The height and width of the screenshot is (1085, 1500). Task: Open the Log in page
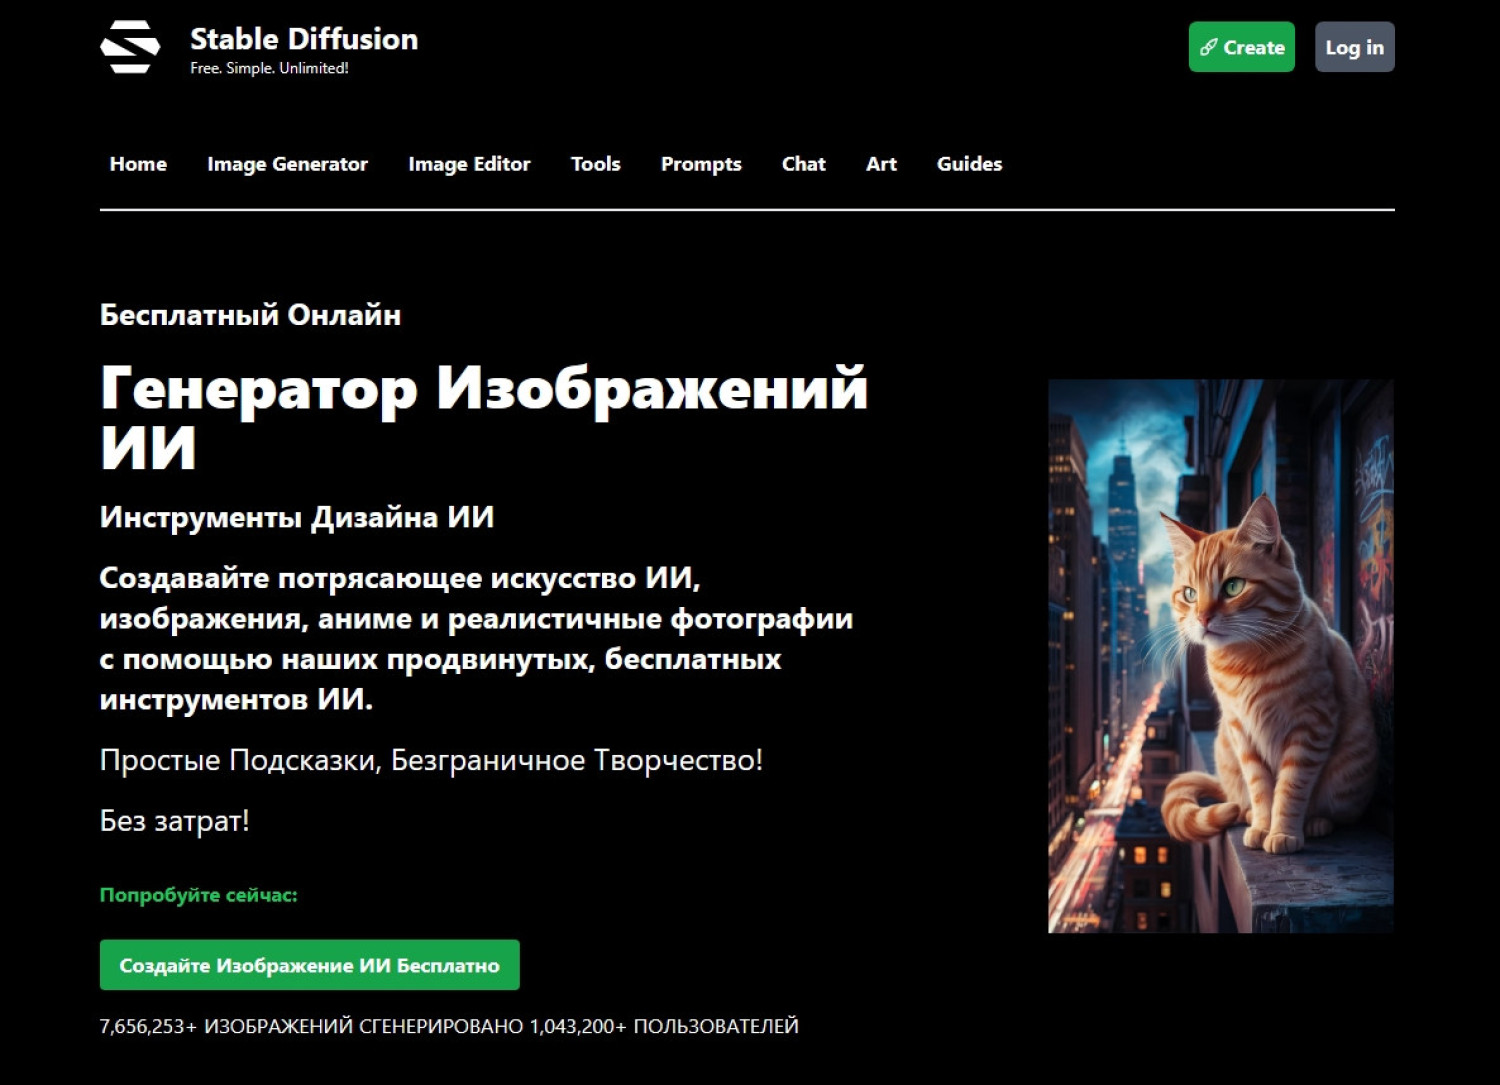tap(1354, 47)
